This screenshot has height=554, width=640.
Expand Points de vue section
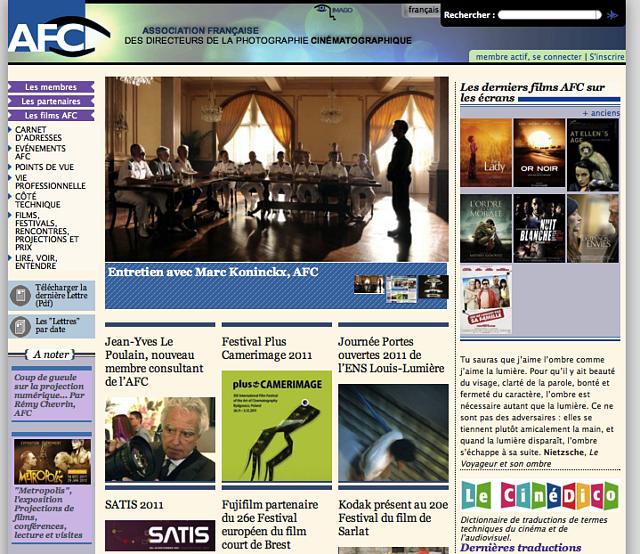click(44, 167)
